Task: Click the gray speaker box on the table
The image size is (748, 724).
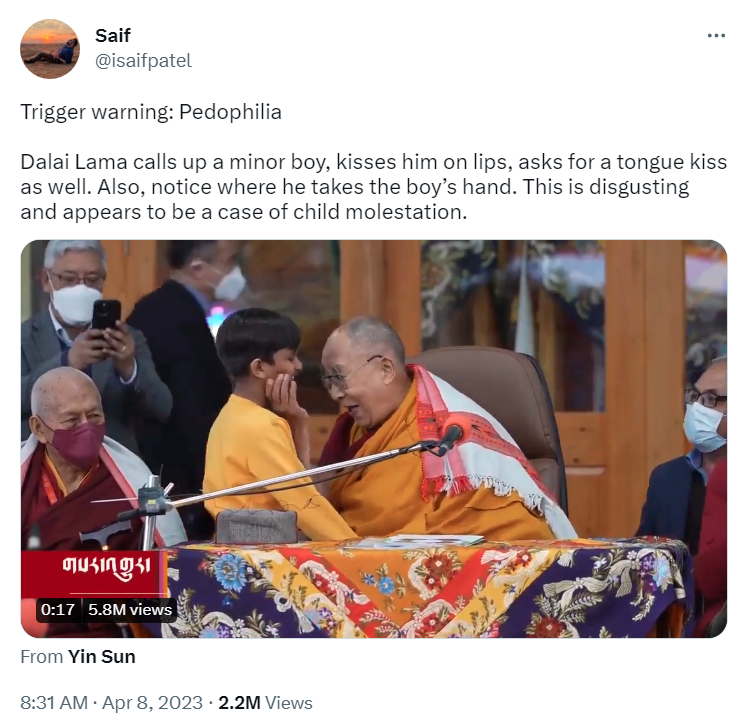Action: 257,526
